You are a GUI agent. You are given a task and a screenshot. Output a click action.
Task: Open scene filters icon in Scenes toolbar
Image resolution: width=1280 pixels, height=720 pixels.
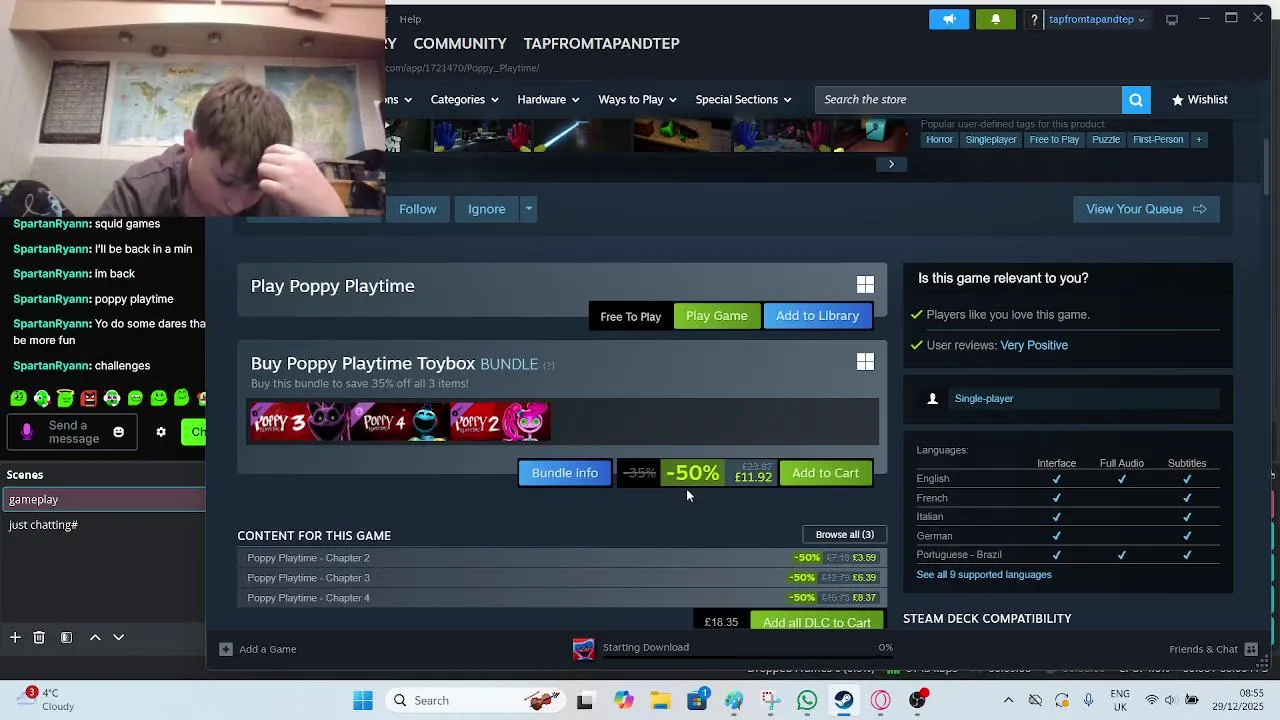(66, 637)
